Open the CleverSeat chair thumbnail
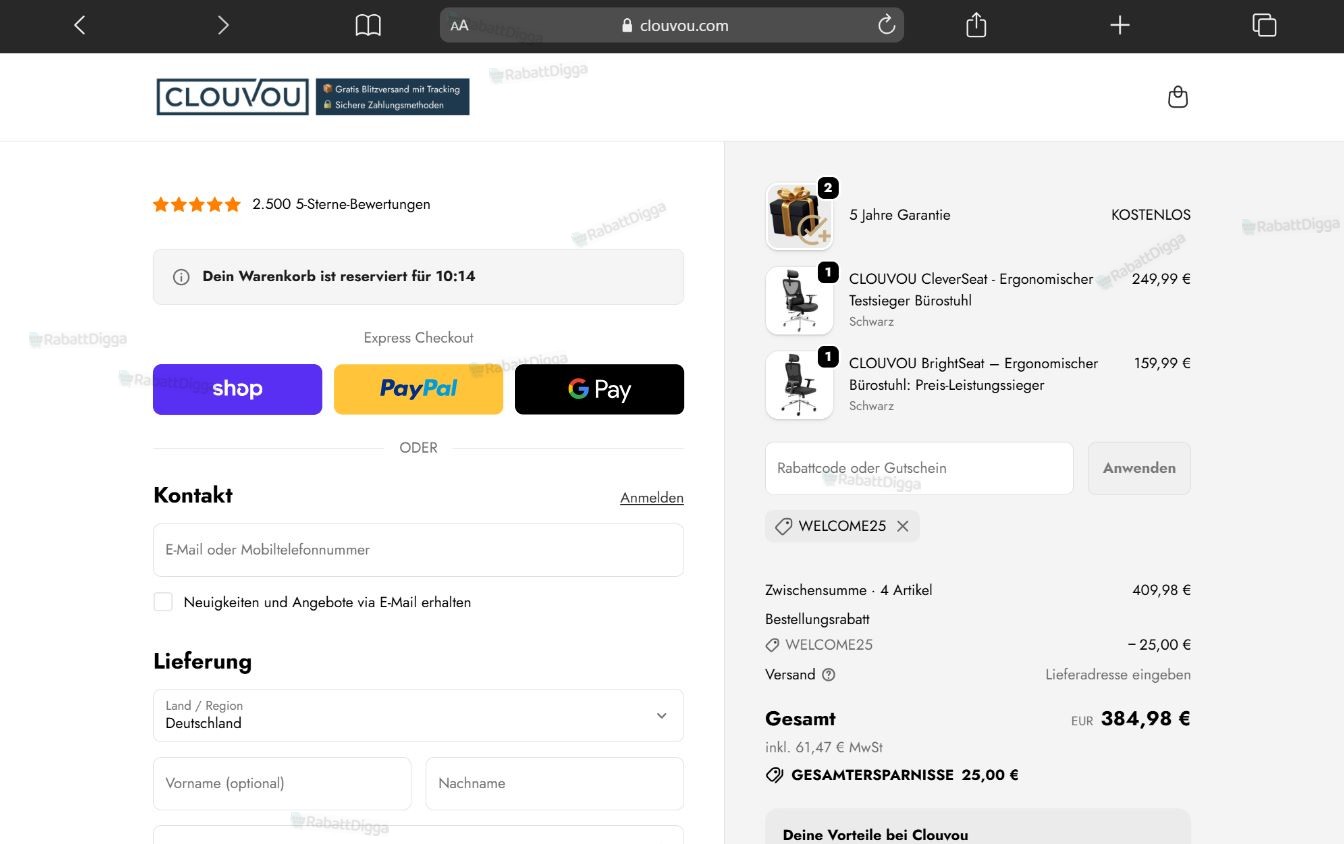Screen dimensions: 1344x844 [799, 300]
